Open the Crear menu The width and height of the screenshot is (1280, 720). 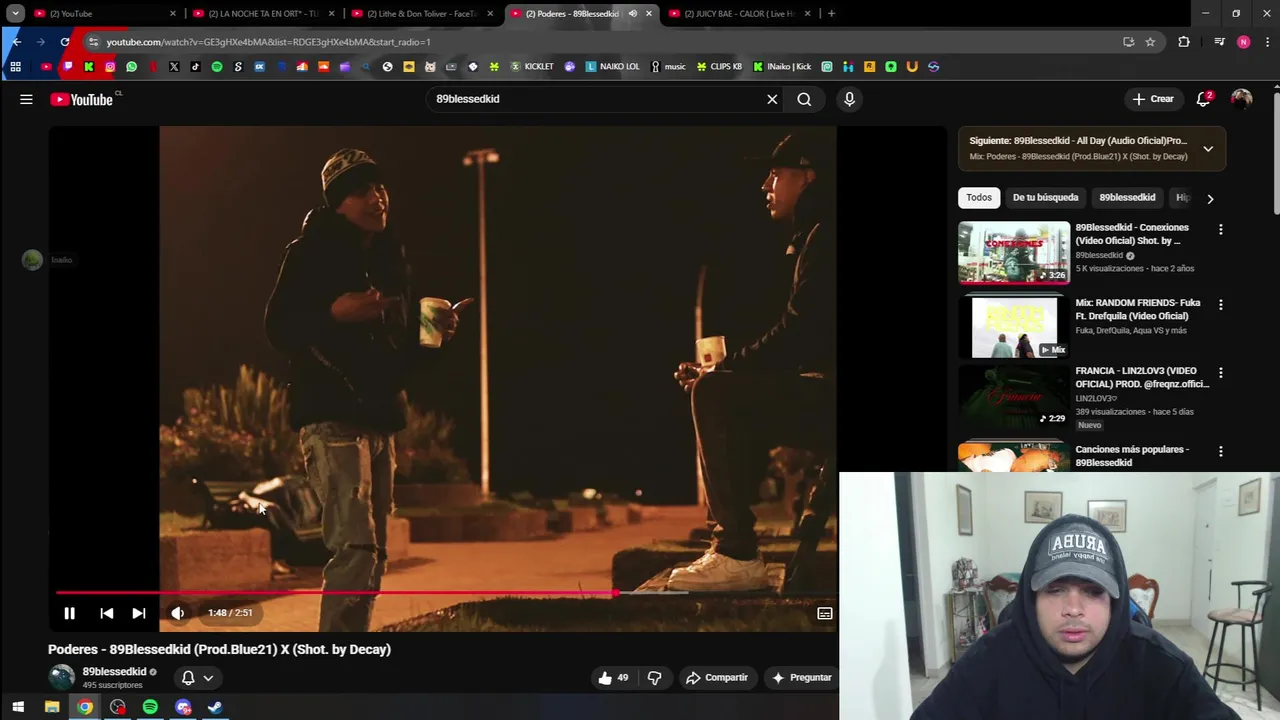point(1152,99)
